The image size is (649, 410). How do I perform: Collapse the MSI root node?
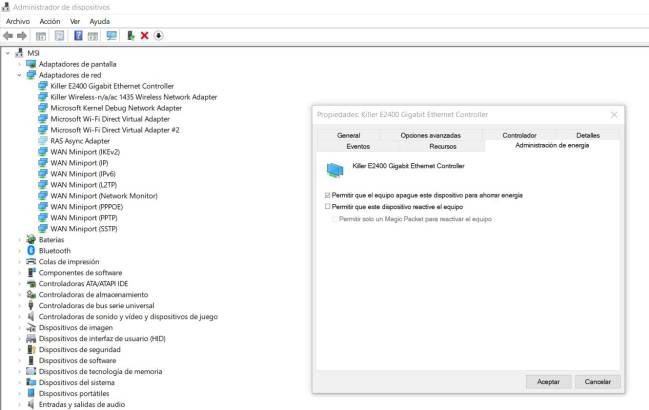point(7,53)
